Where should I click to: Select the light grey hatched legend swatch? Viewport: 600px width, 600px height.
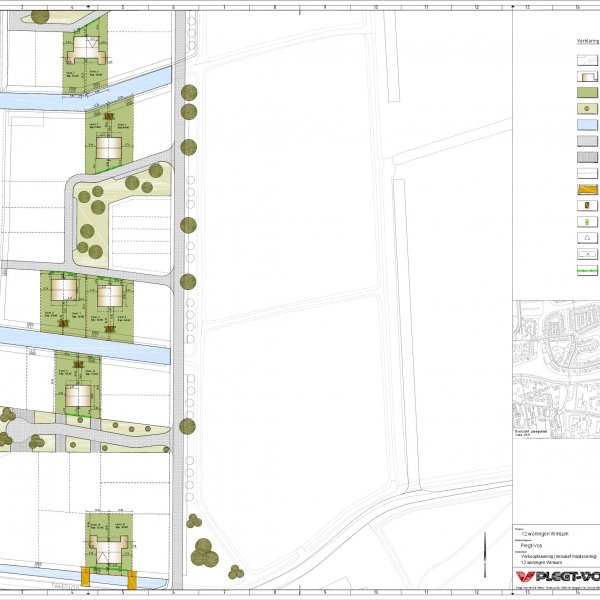pyautogui.click(x=587, y=141)
